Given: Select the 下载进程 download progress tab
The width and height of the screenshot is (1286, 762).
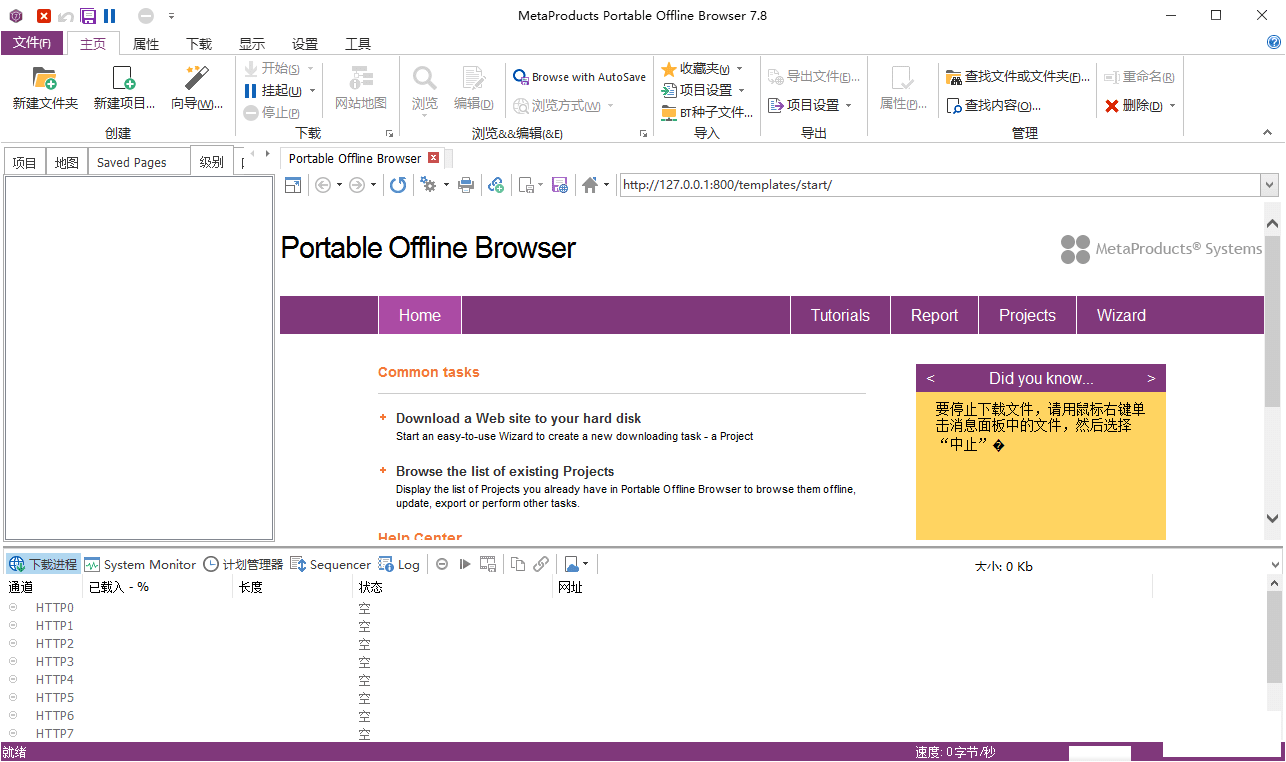Looking at the screenshot, I should click(44, 565).
